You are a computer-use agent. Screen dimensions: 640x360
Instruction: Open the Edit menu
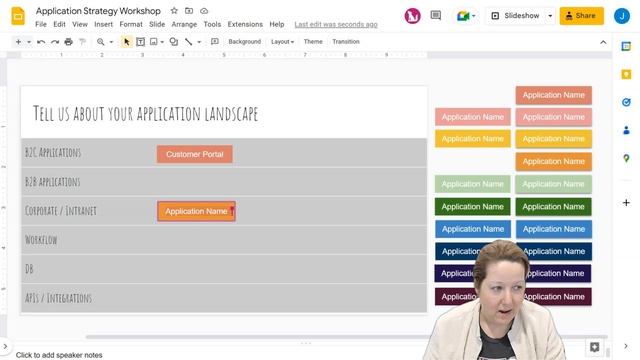59,24
